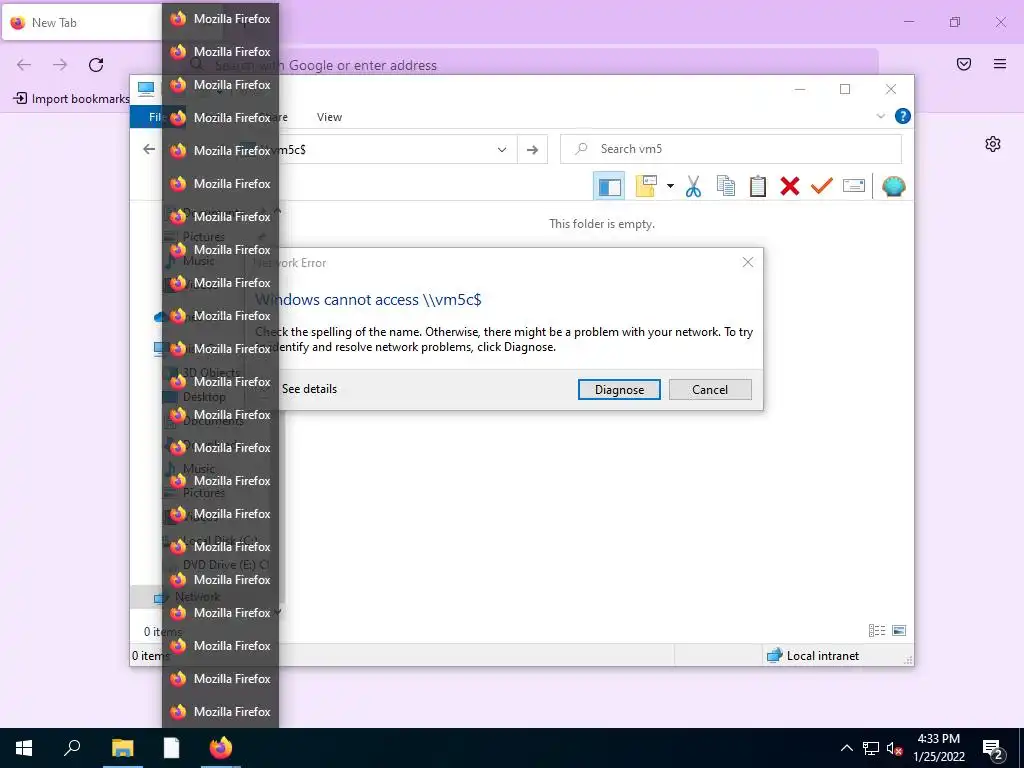This screenshot has width=1024, height=768.
Task: Open the New Tab personalize gear icon
Action: point(993,144)
